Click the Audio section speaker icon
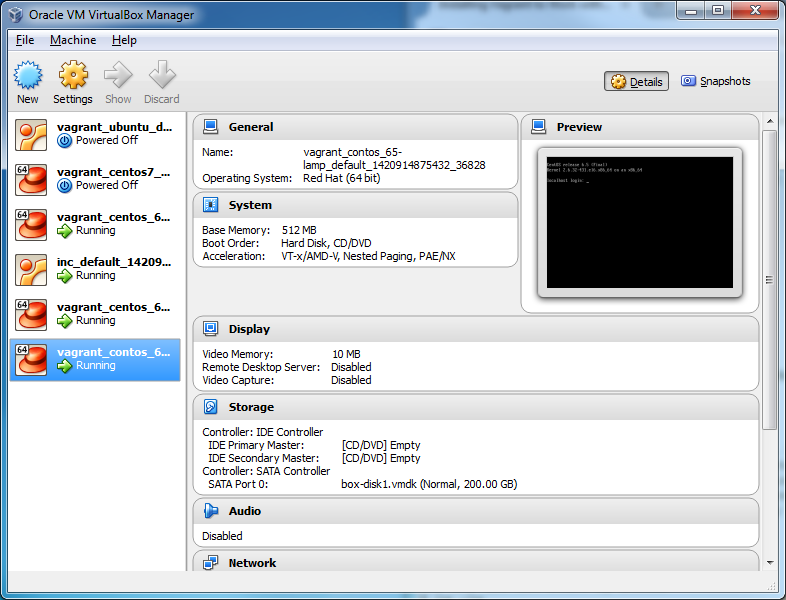The width and height of the screenshot is (786, 600). coord(211,511)
